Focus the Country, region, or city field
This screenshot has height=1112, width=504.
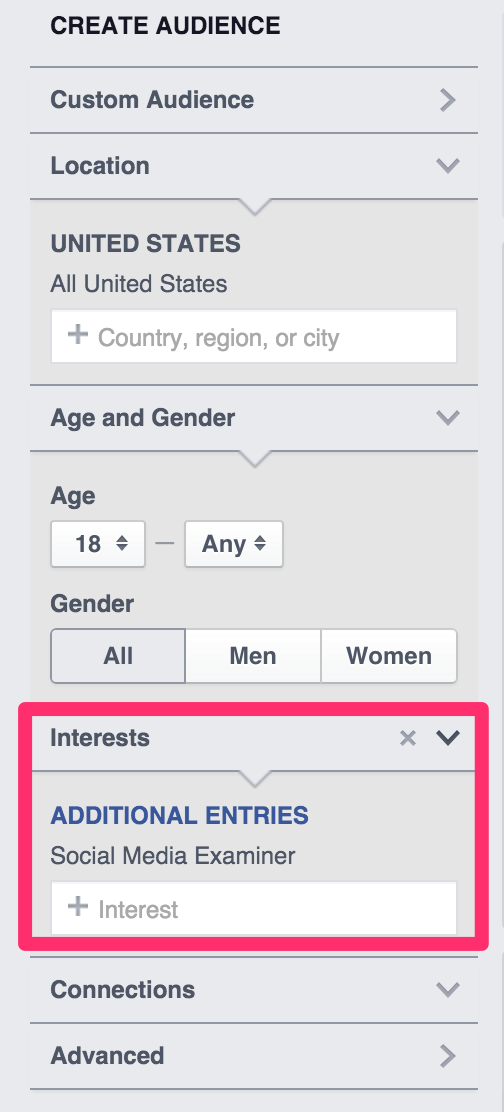point(254,336)
